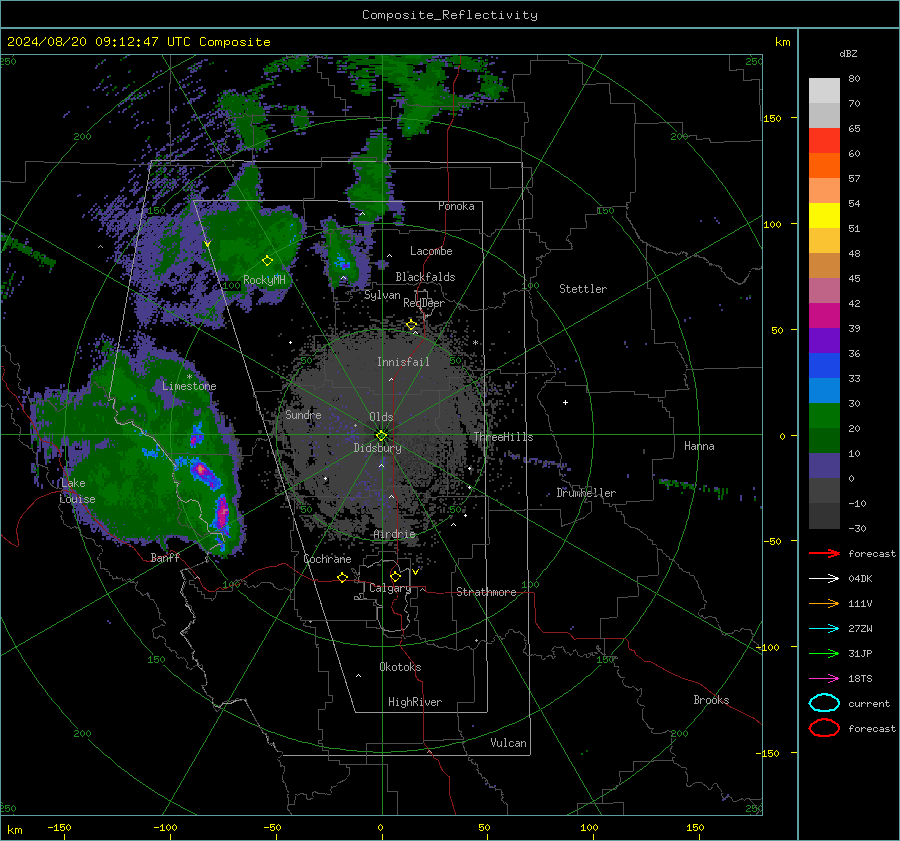Click the white 04DK arrow legend icon
The image size is (900, 841).
[824, 578]
